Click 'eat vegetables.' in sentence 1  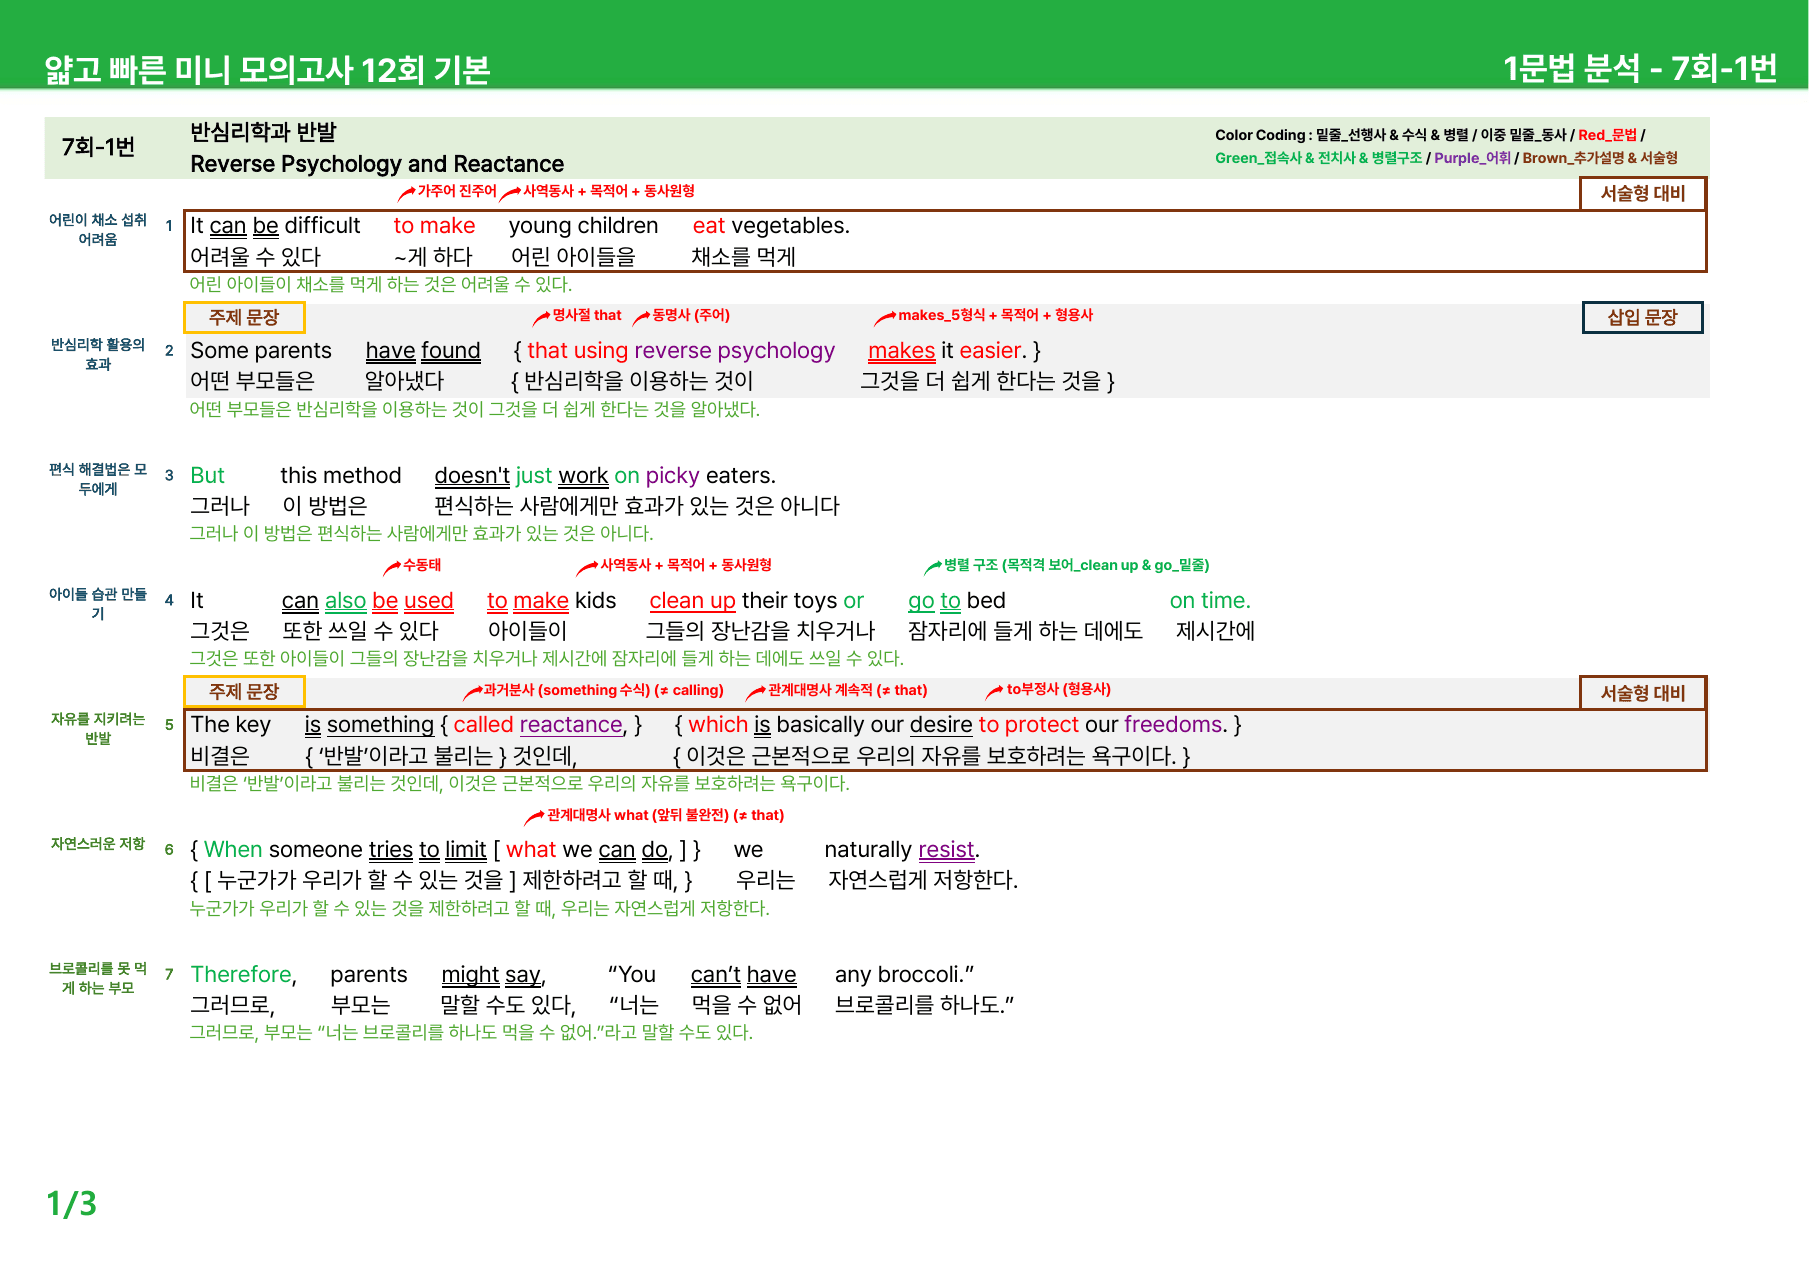(771, 226)
